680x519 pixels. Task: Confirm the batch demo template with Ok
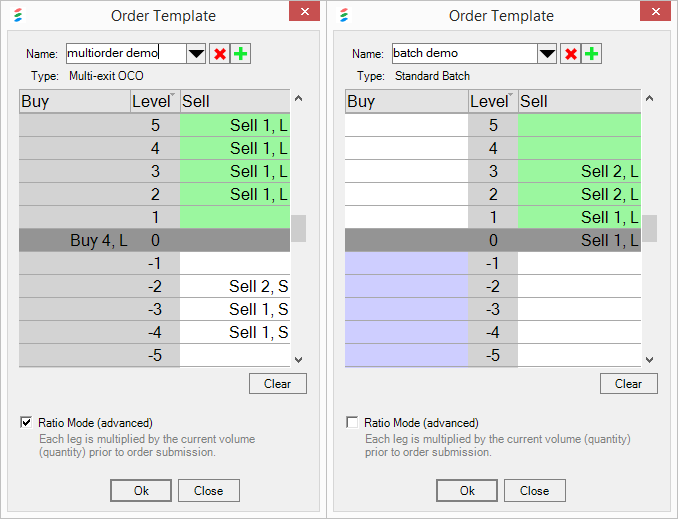467,491
